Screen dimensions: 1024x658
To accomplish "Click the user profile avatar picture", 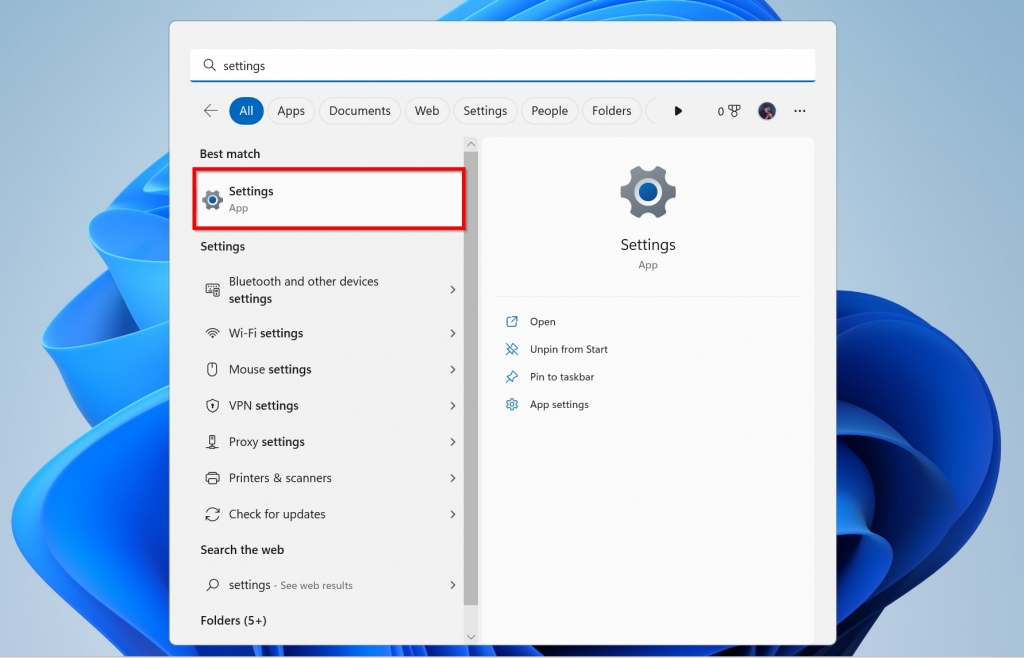I will 766,110.
